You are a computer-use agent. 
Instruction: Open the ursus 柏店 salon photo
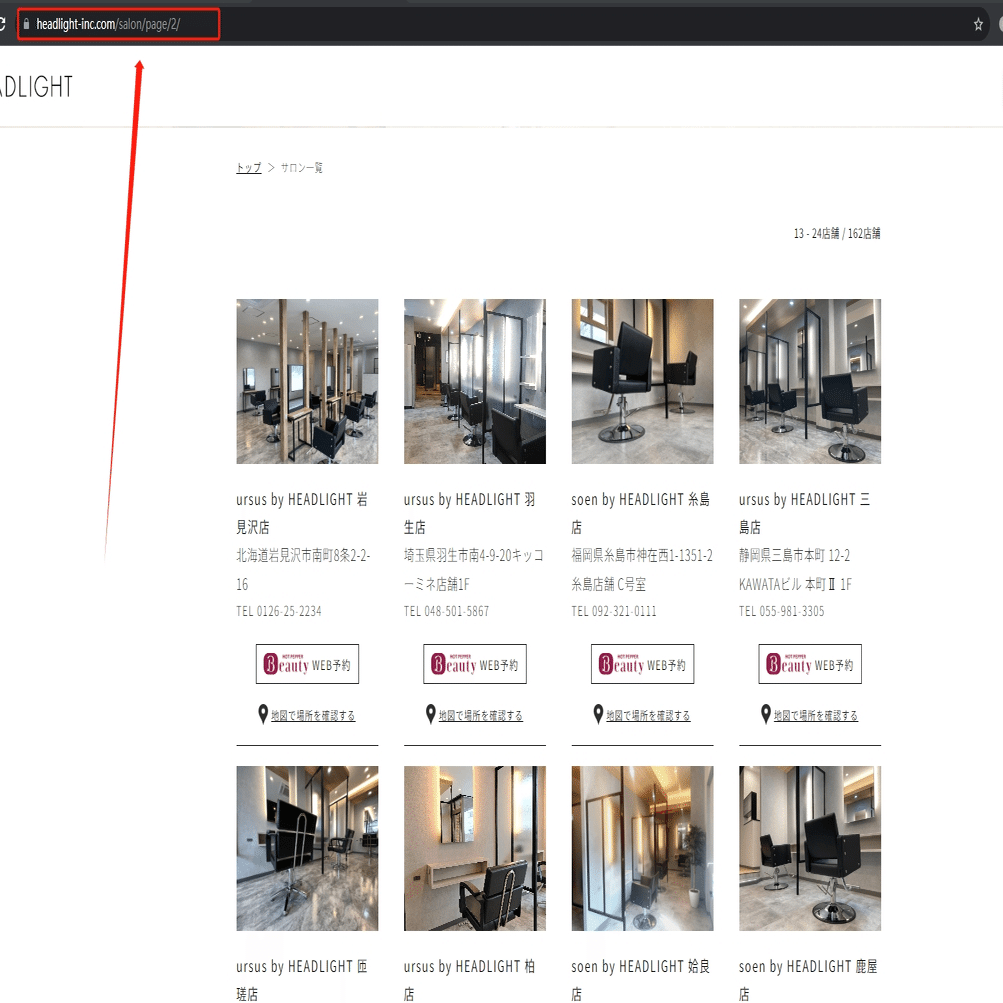[x=475, y=848]
